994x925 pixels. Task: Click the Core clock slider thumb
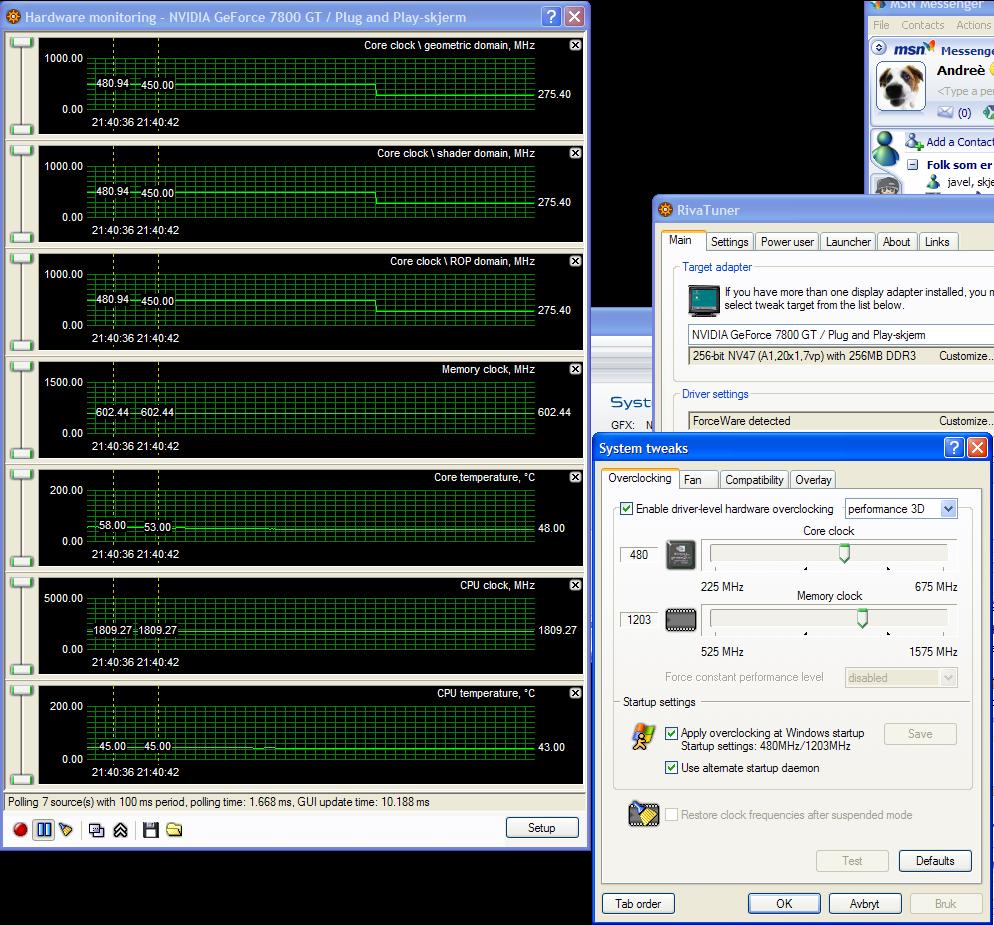(x=844, y=553)
